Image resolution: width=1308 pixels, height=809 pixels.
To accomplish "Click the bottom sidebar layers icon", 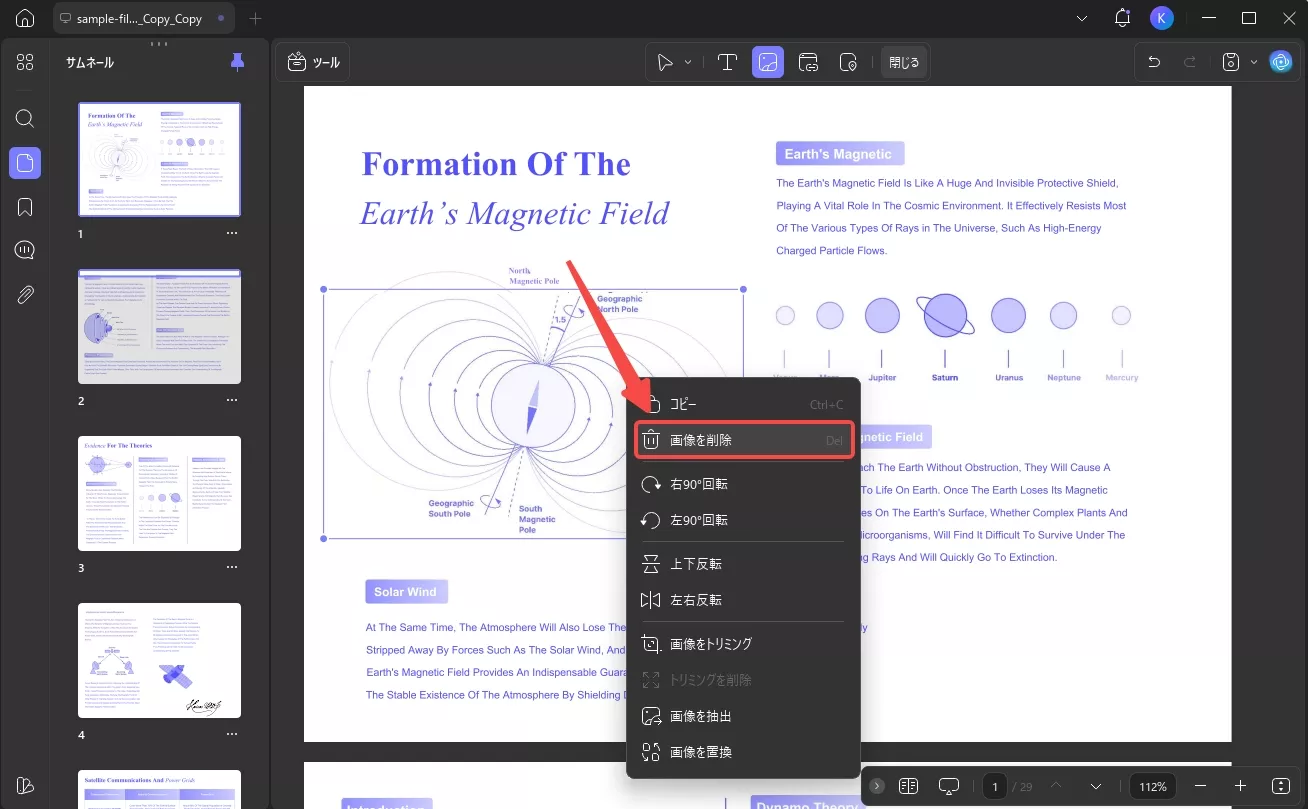I will [x=25, y=785].
